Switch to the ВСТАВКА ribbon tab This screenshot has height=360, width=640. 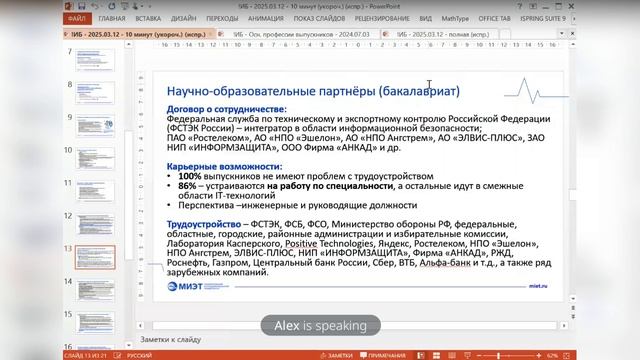click(x=148, y=18)
